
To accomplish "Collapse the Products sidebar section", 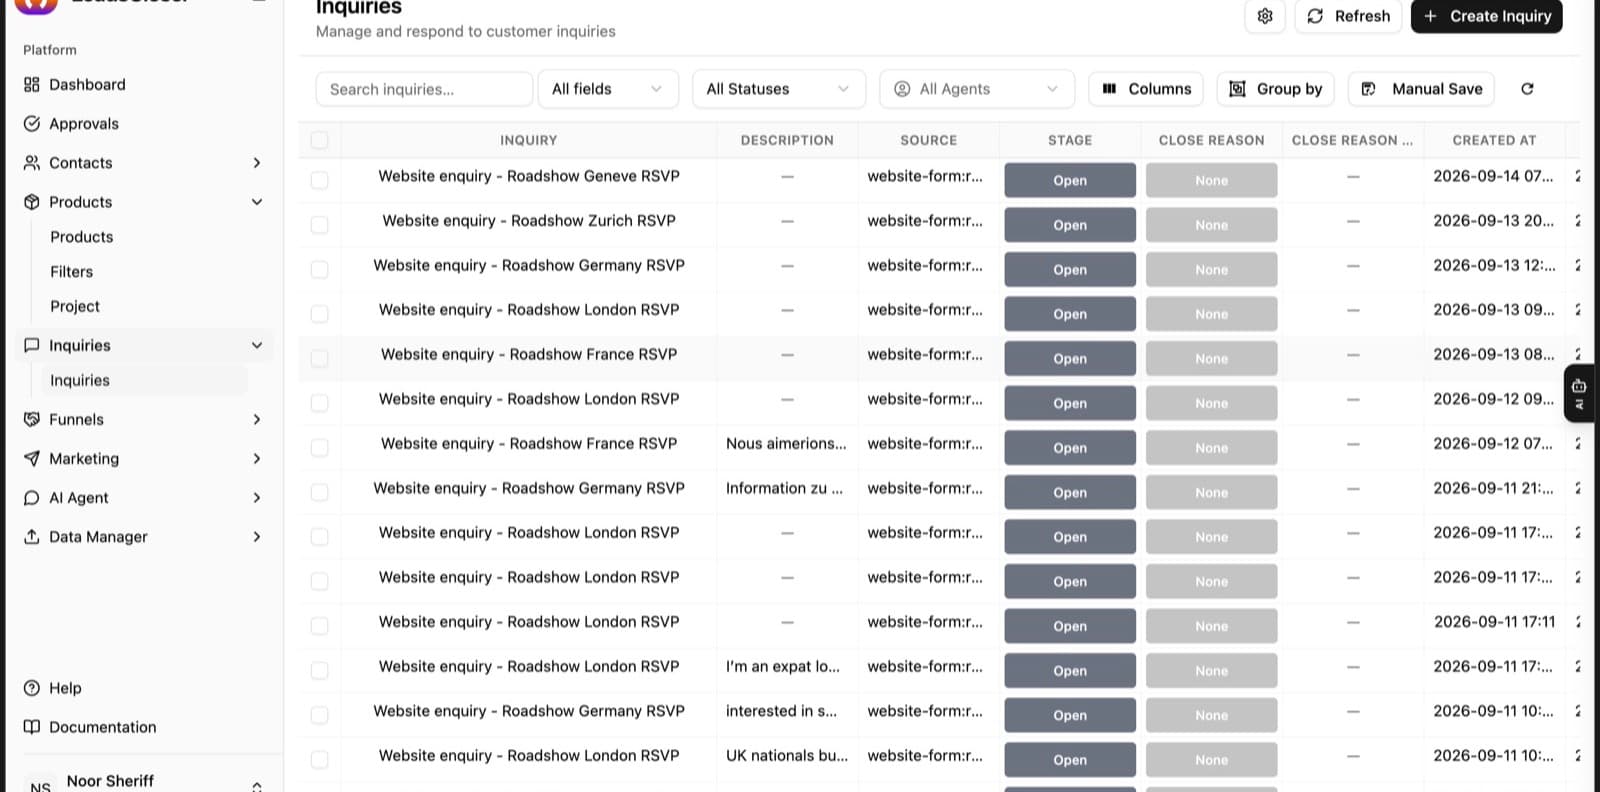I will pyautogui.click(x=257, y=202).
